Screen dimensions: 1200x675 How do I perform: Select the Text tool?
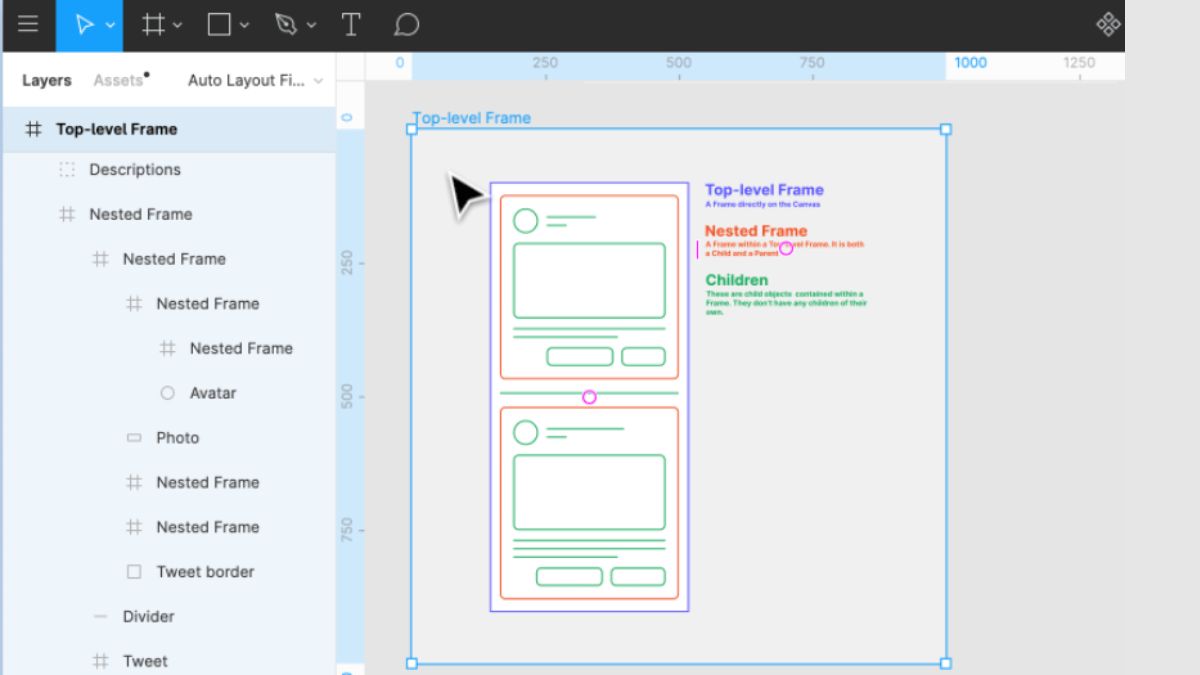point(351,25)
